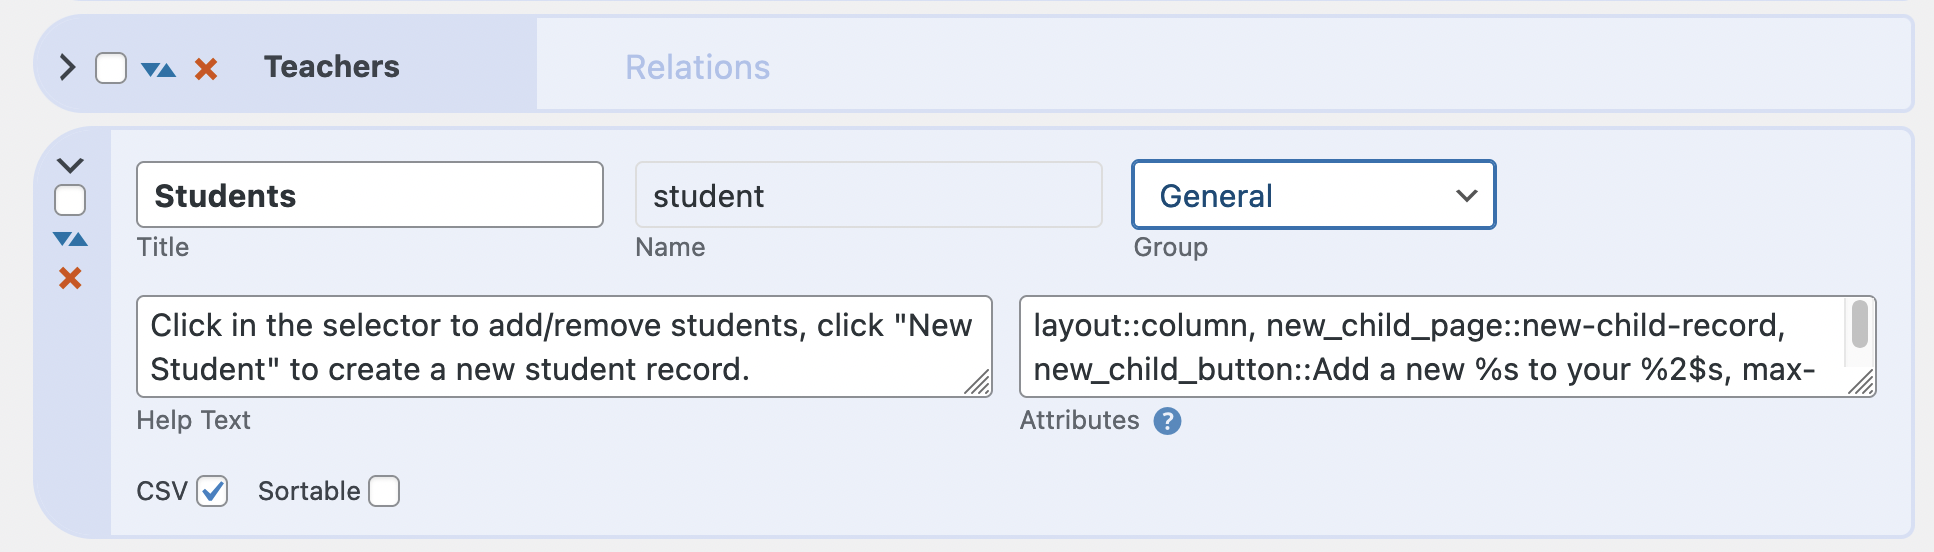
Task: Click into the Students Title field
Action: [370, 195]
